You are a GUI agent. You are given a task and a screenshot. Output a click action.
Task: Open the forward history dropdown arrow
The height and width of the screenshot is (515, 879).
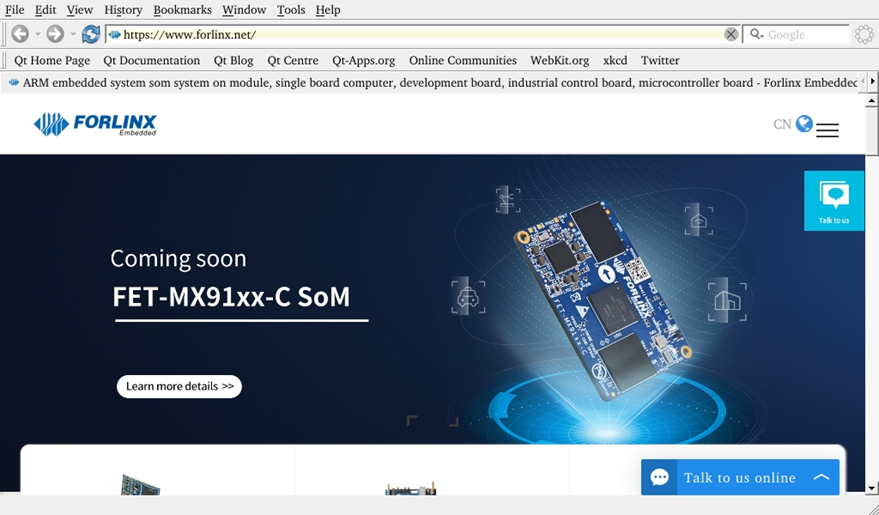[x=73, y=34]
